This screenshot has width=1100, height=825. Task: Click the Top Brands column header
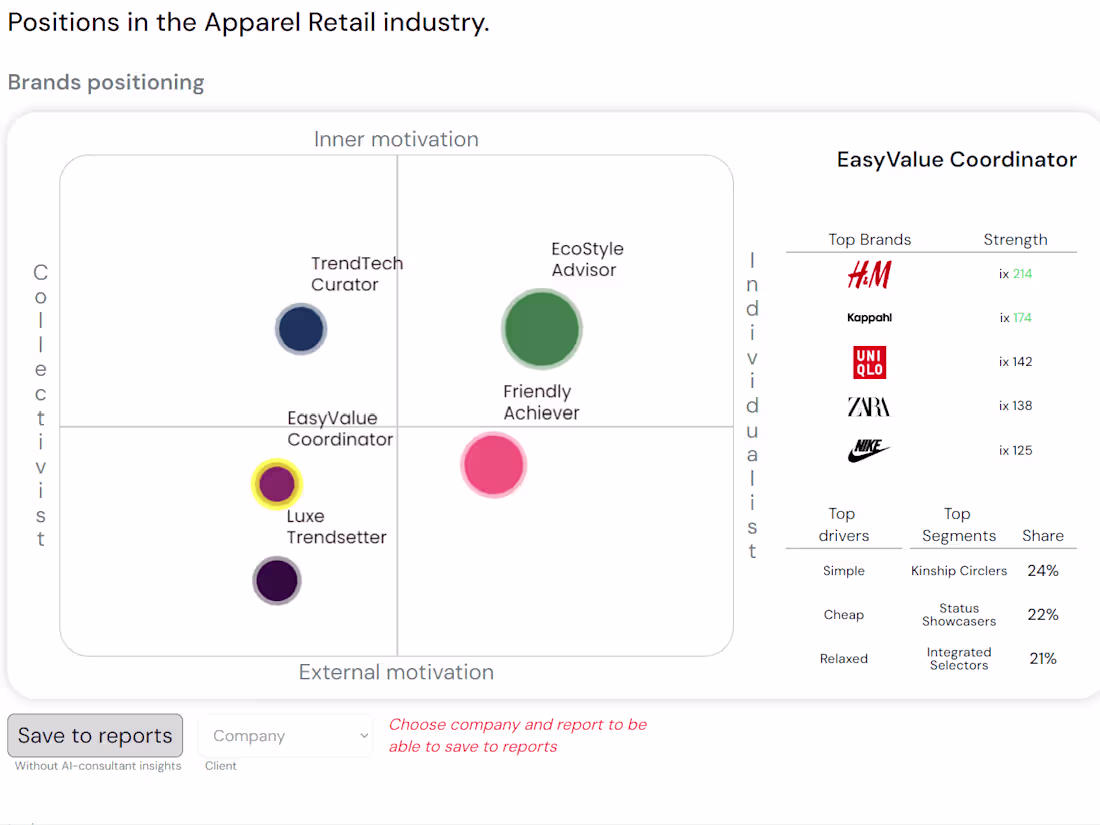870,239
